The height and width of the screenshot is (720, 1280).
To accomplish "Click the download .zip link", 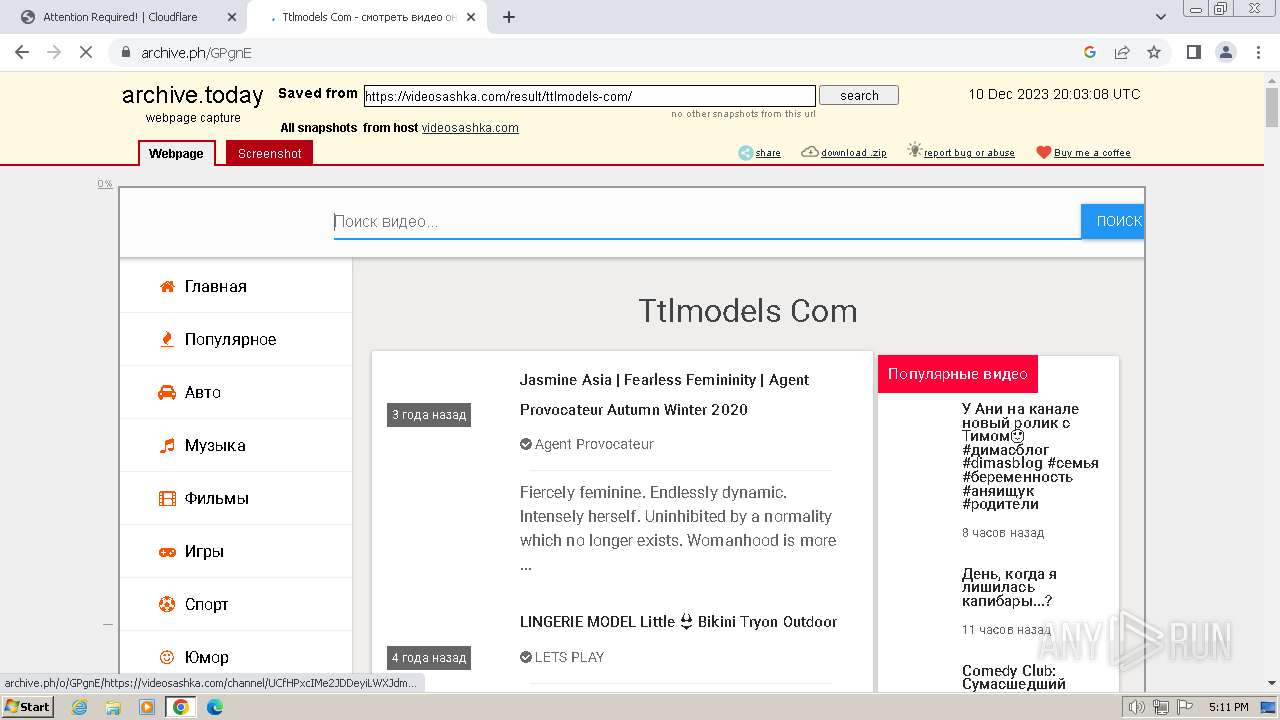I will click(853, 153).
